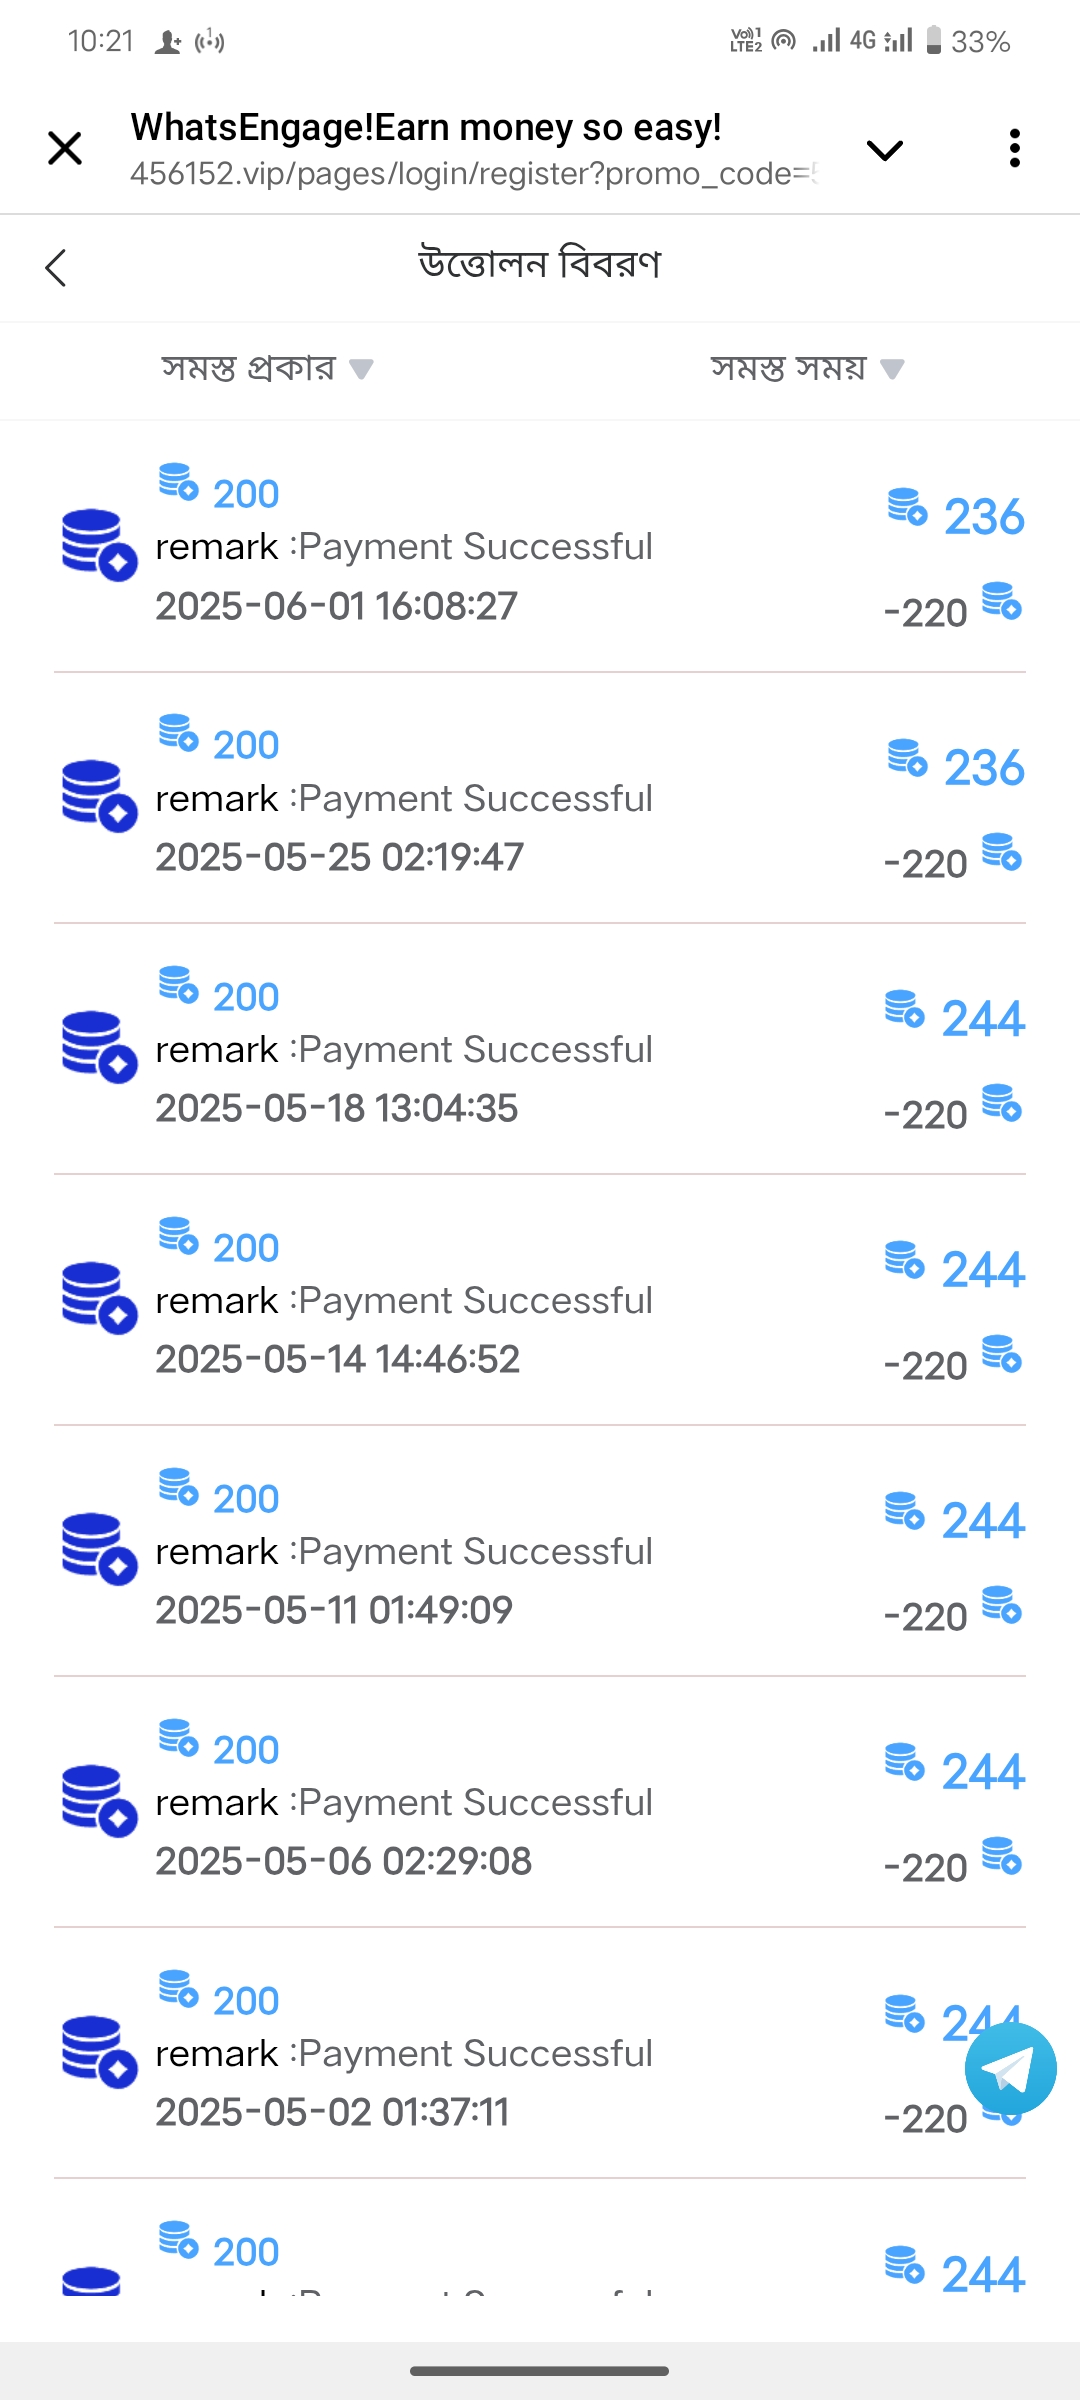The height and width of the screenshot is (2400, 1080).
Task: Tap coin stack icon of 2025-05-25 record
Action: [98, 795]
